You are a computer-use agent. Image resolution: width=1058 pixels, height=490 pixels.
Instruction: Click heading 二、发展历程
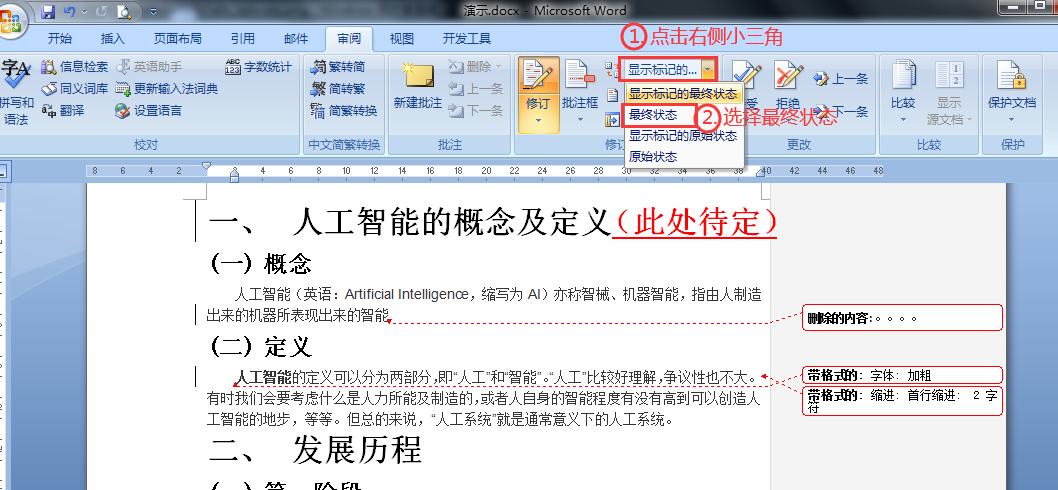point(315,450)
